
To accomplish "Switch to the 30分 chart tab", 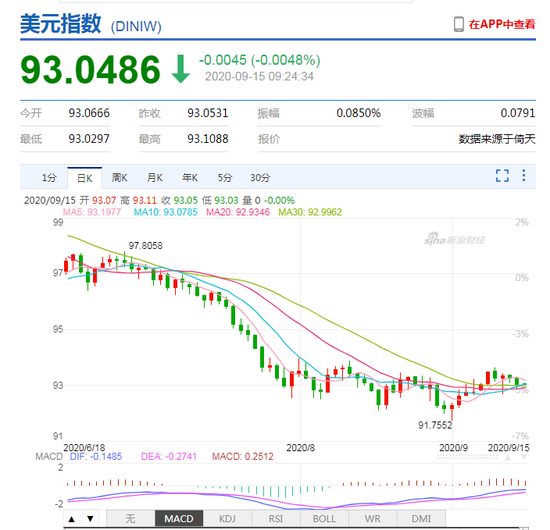I will tap(260, 178).
